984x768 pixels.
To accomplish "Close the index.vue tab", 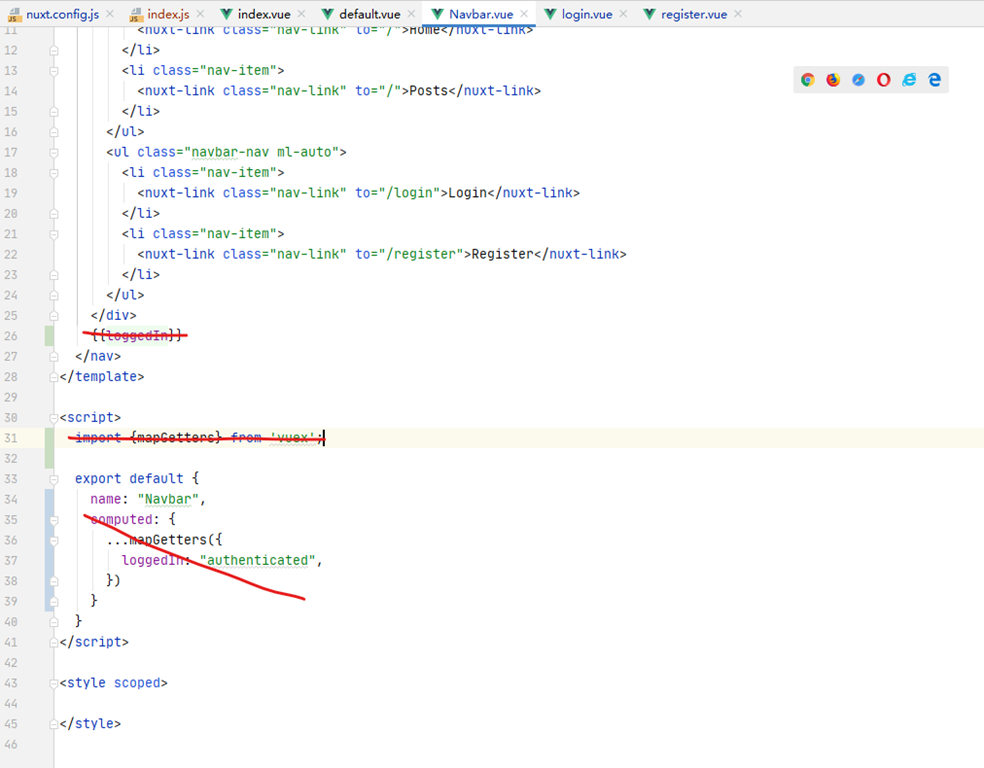I will click(301, 14).
